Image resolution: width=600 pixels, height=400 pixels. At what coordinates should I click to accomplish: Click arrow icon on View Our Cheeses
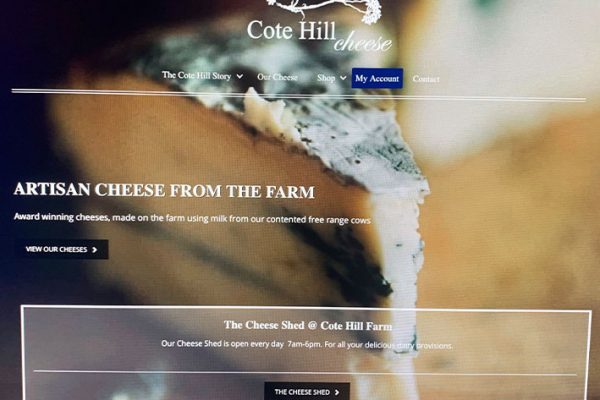pyautogui.click(x=95, y=250)
